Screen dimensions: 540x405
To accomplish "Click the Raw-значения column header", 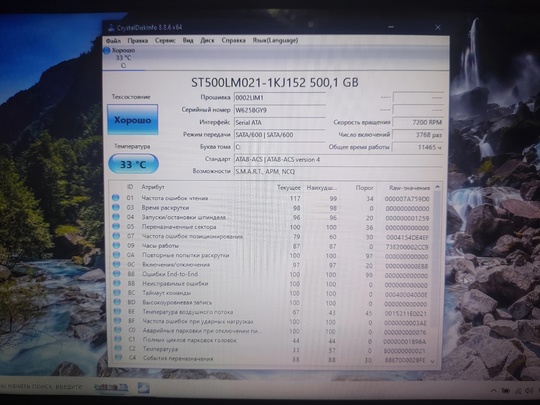I will pyautogui.click(x=409, y=188).
